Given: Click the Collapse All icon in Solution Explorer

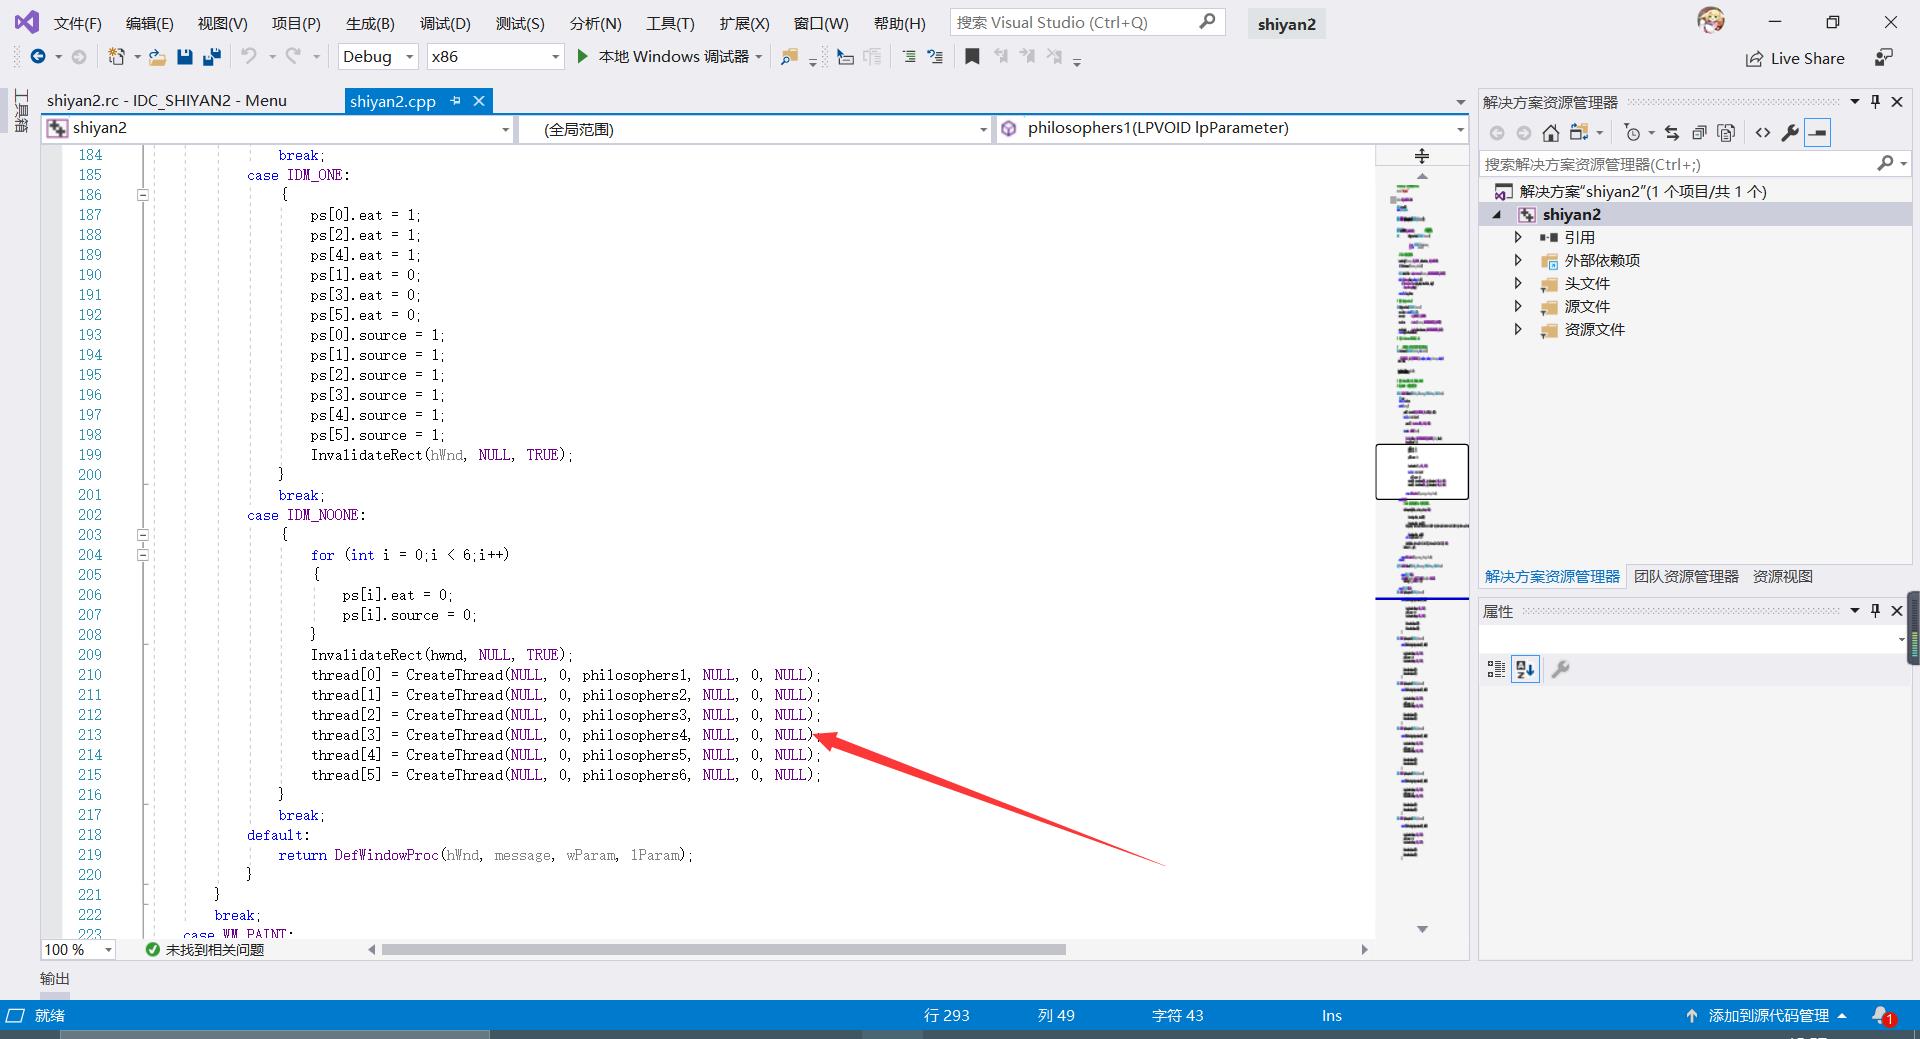Looking at the screenshot, I should tap(1699, 132).
